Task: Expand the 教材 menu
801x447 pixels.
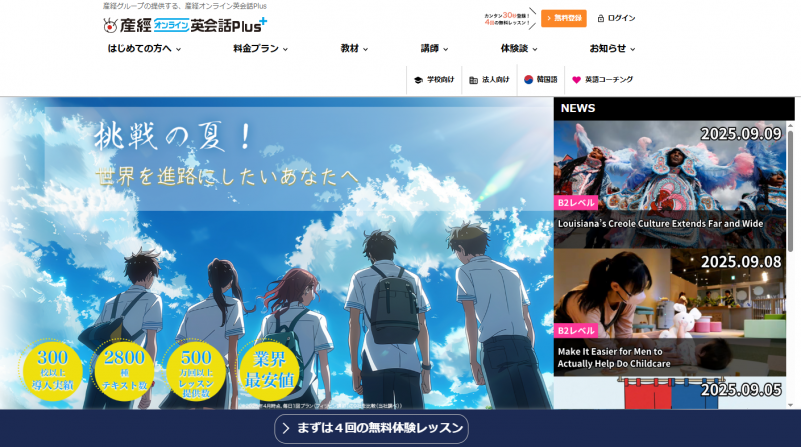Action: click(x=355, y=48)
